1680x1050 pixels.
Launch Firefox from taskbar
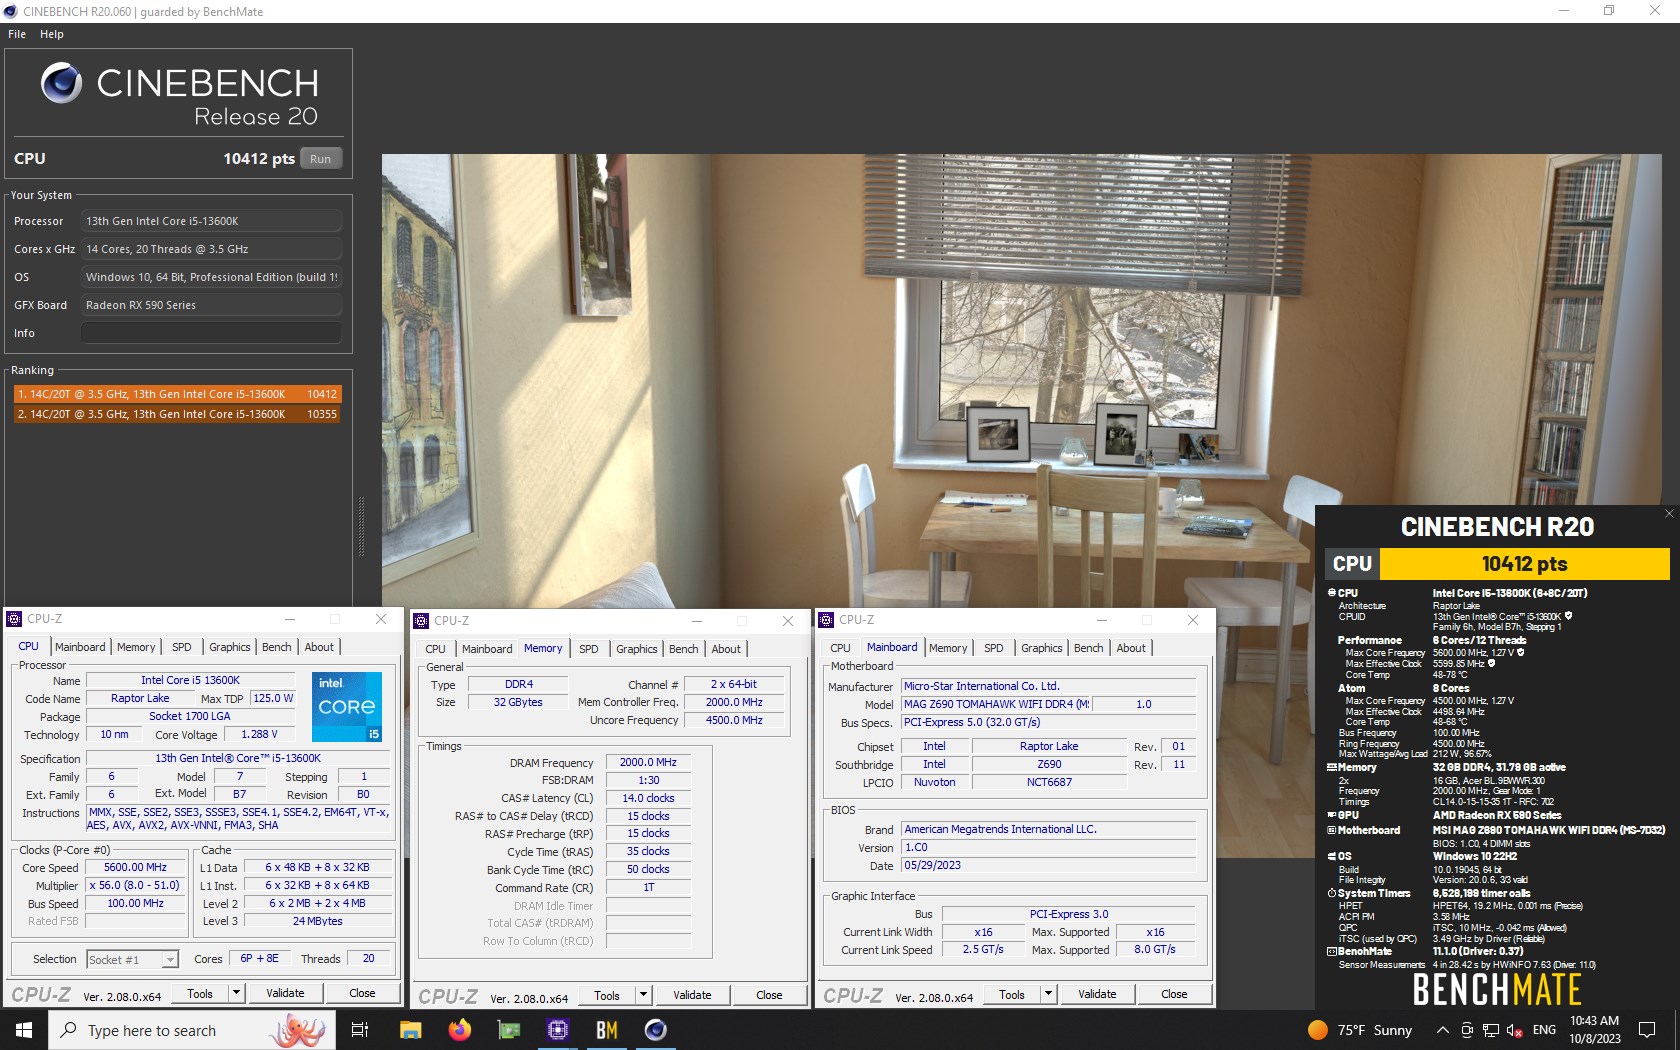(x=459, y=1030)
